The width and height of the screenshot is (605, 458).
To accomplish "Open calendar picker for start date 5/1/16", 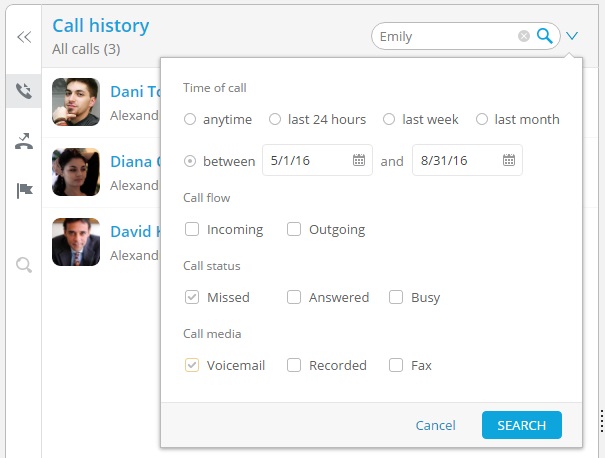I will (359, 160).
